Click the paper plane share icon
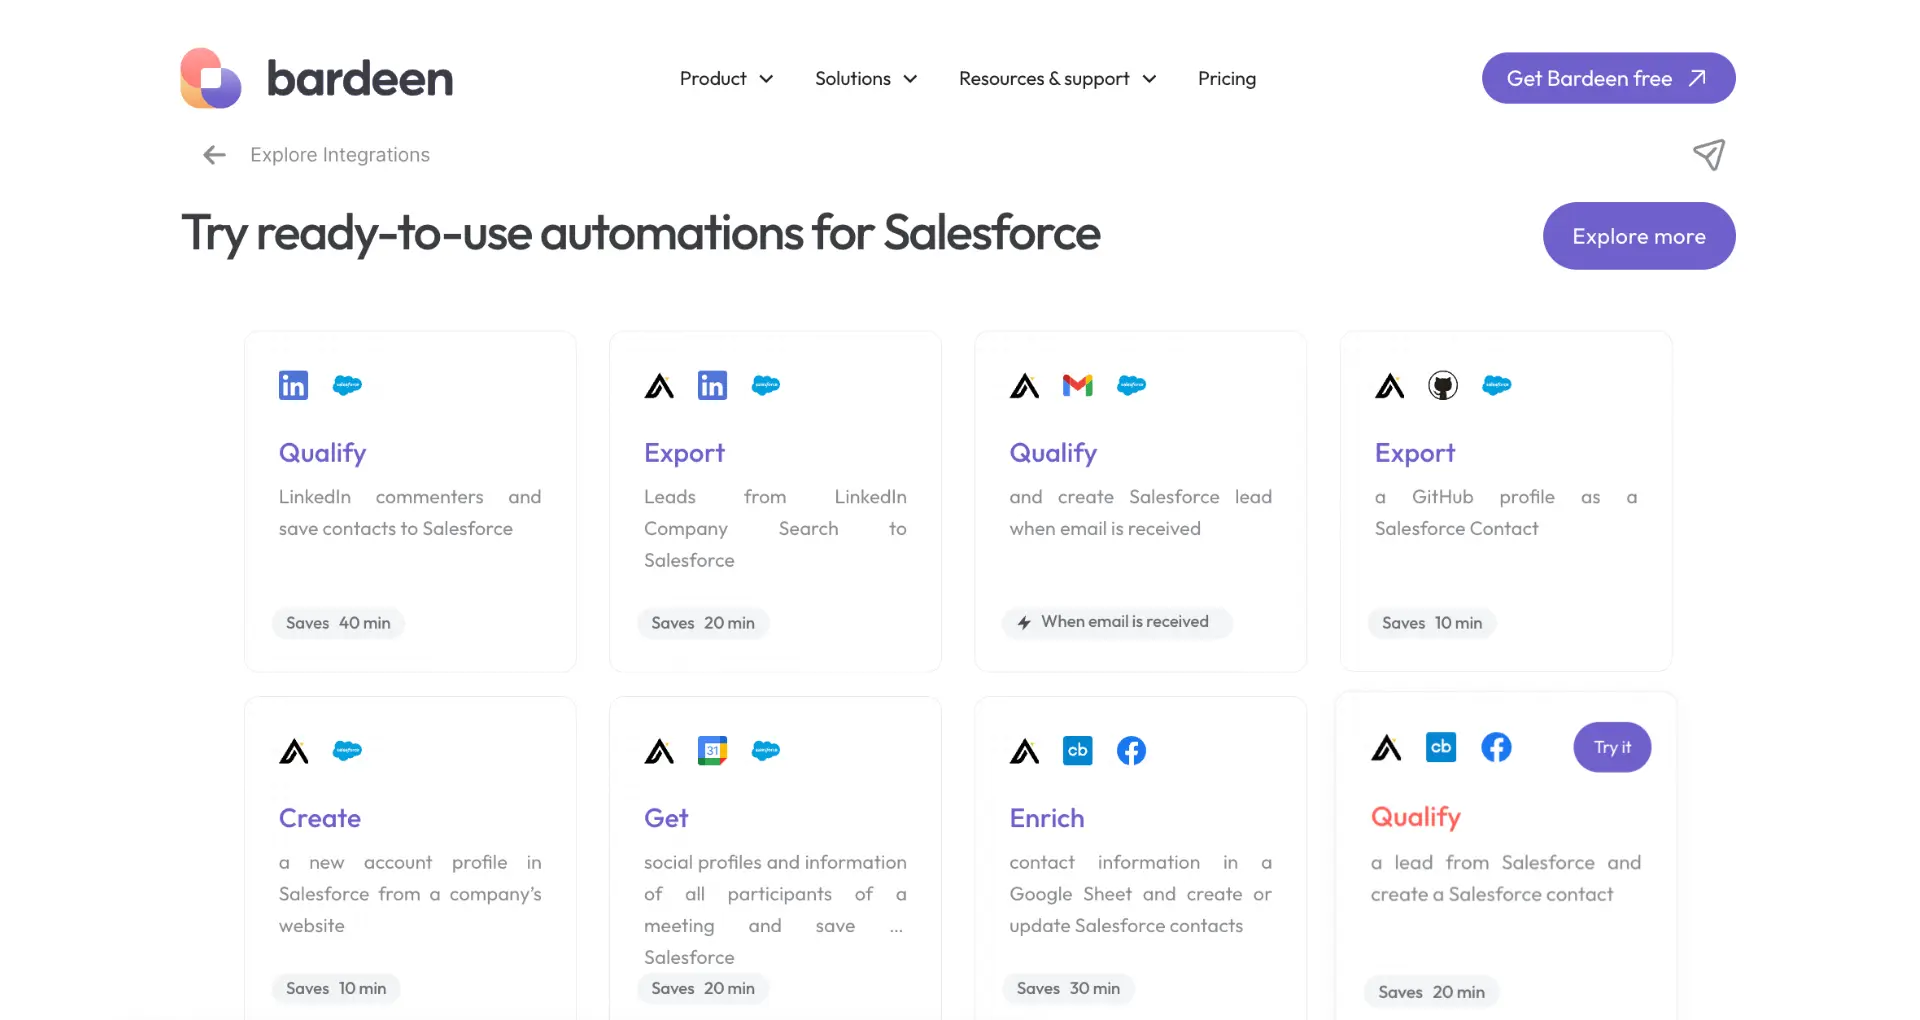The width and height of the screenshot is (1920, 1020). pos(1709,154)
